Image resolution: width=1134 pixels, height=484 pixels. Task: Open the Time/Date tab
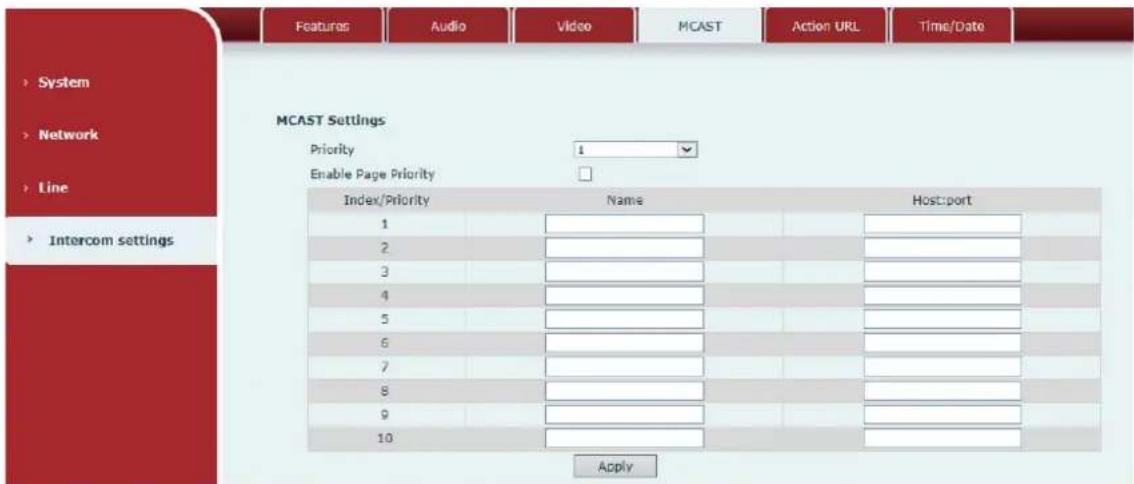point(950,26)
